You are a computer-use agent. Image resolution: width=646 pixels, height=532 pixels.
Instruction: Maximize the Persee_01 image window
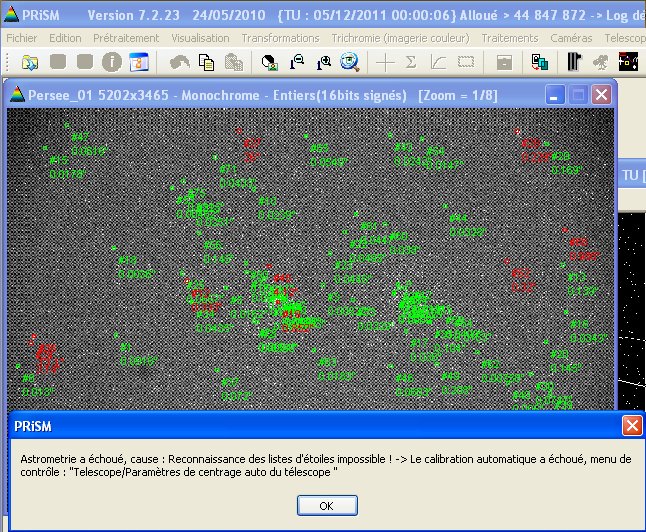click(x=579, y=95)
